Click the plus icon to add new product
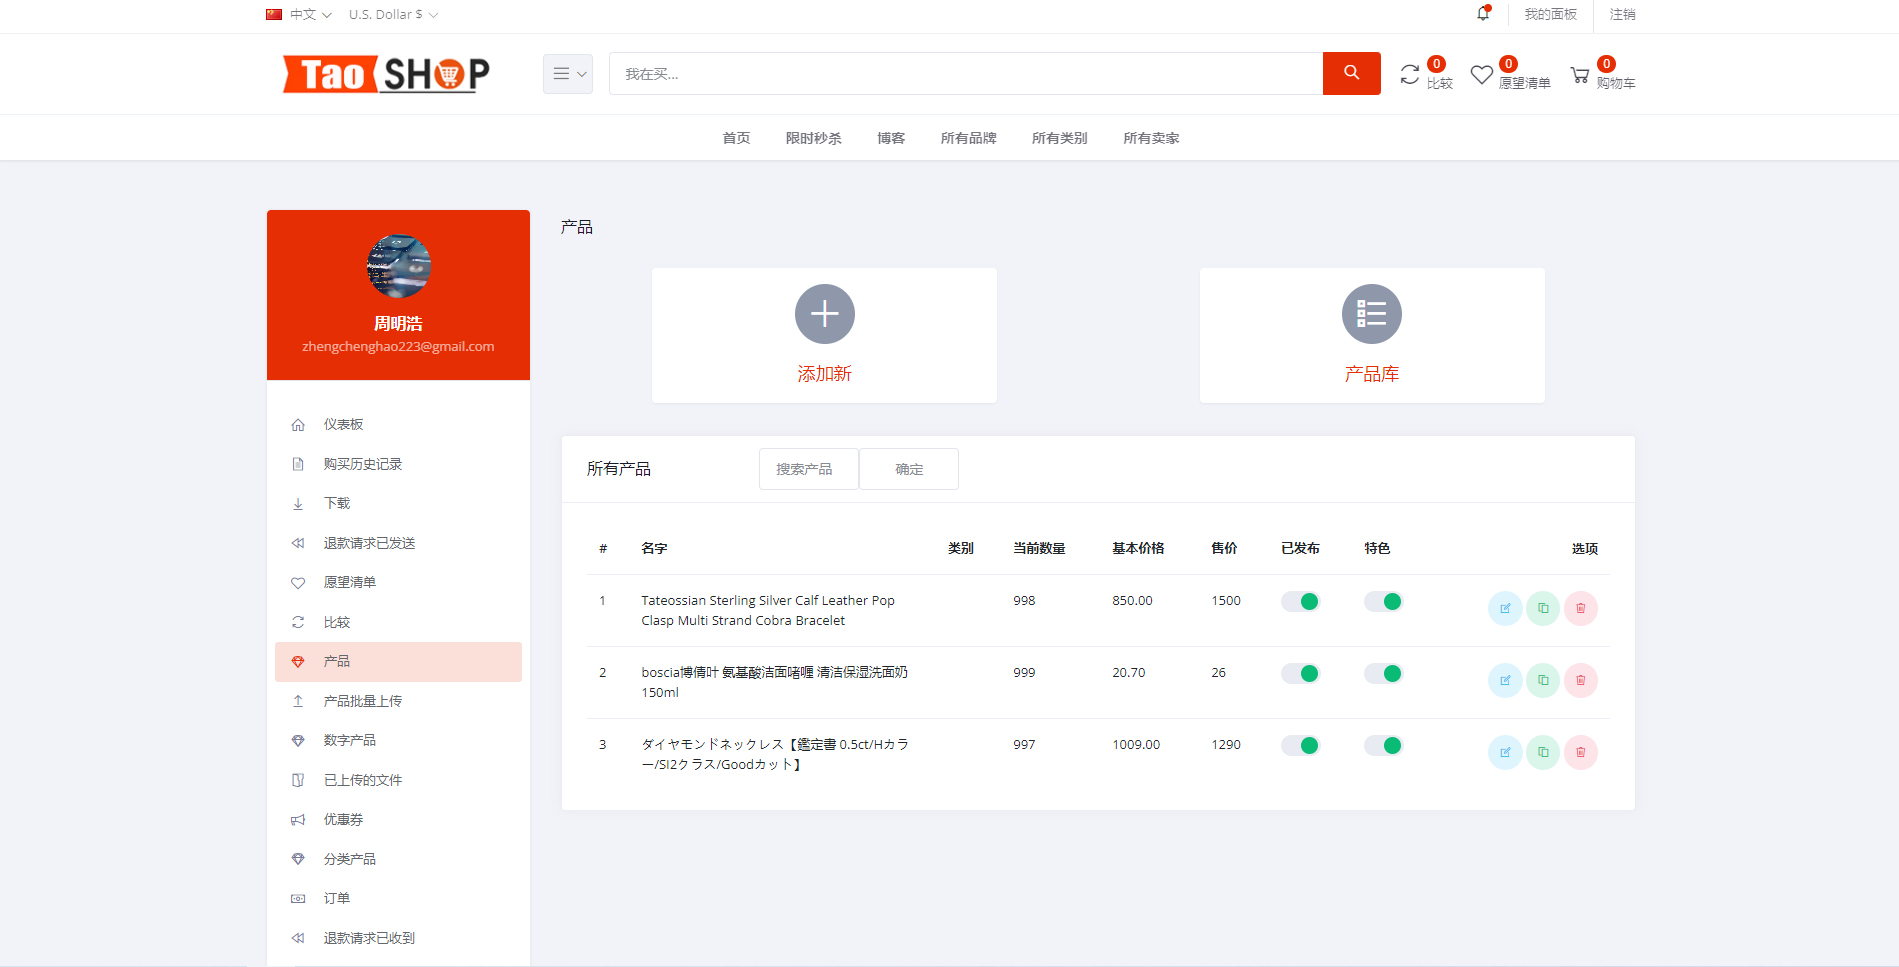This screenshot has height=967, width=1899. (x=824, y=314)
